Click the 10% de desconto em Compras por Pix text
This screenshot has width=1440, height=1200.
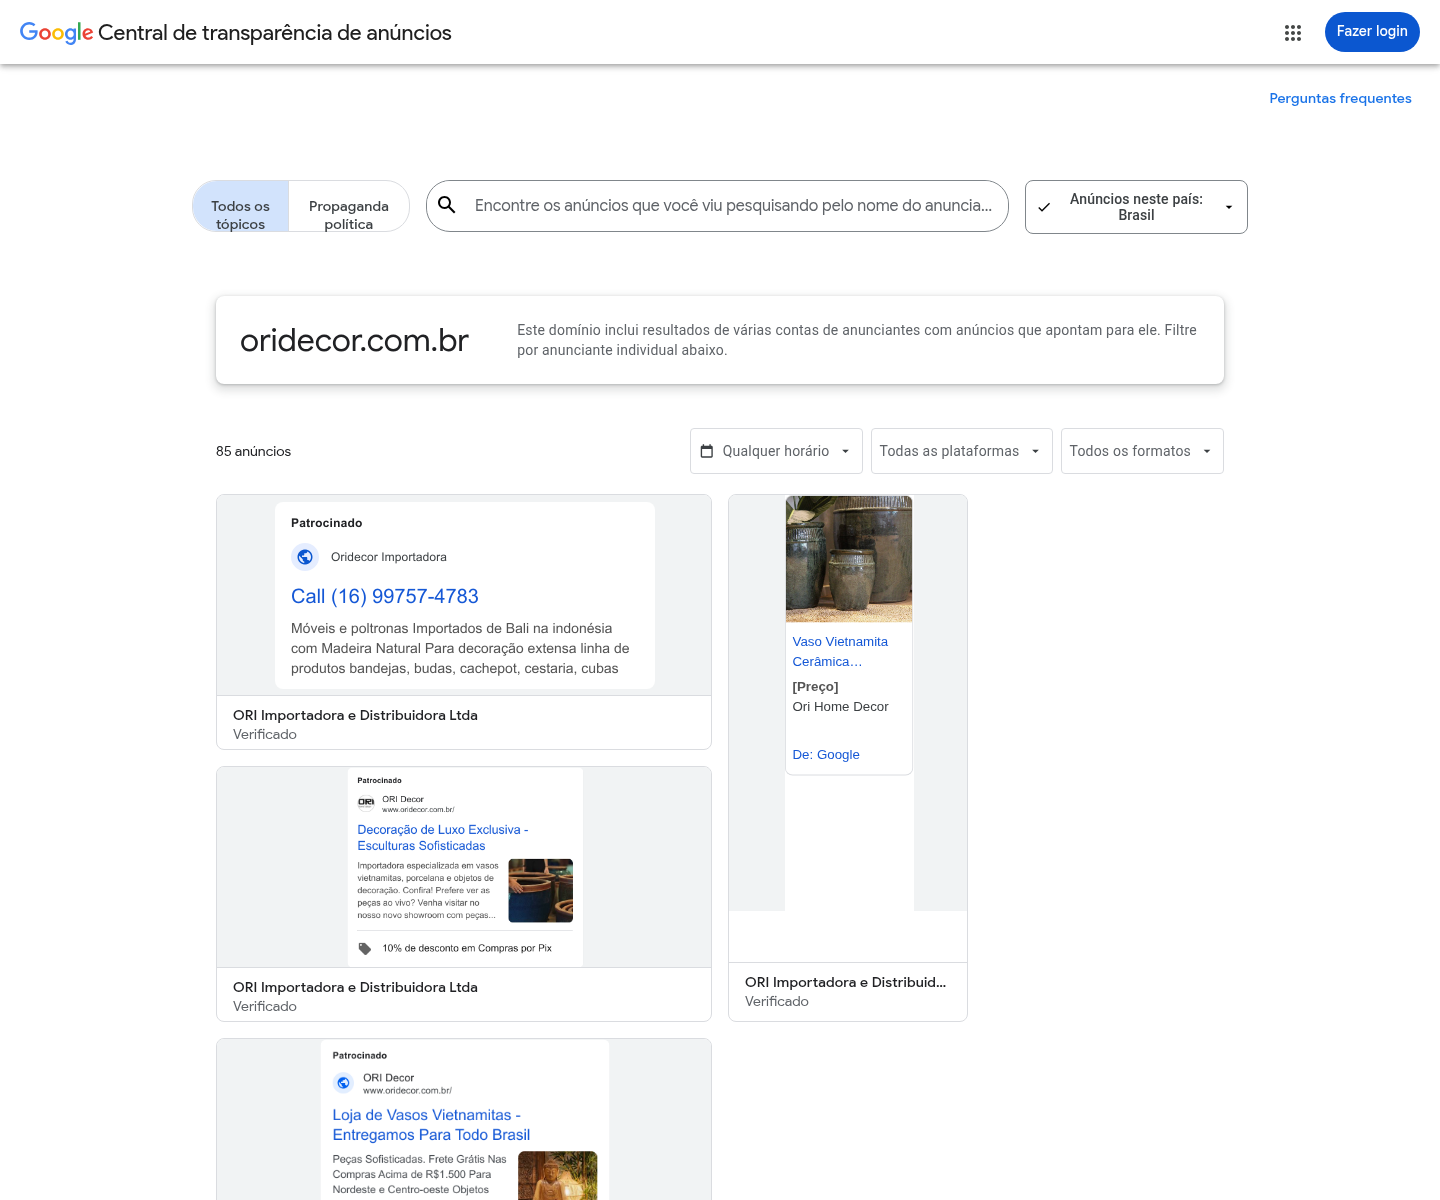[467, 948]
